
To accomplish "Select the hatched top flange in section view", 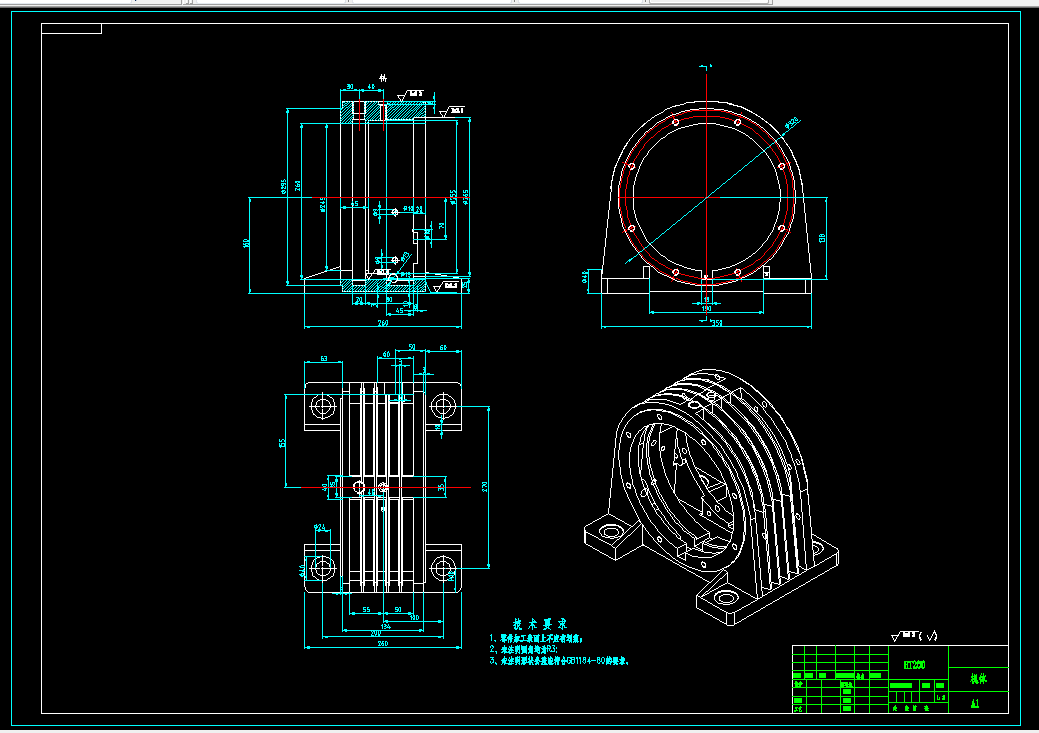I will 384,111.
